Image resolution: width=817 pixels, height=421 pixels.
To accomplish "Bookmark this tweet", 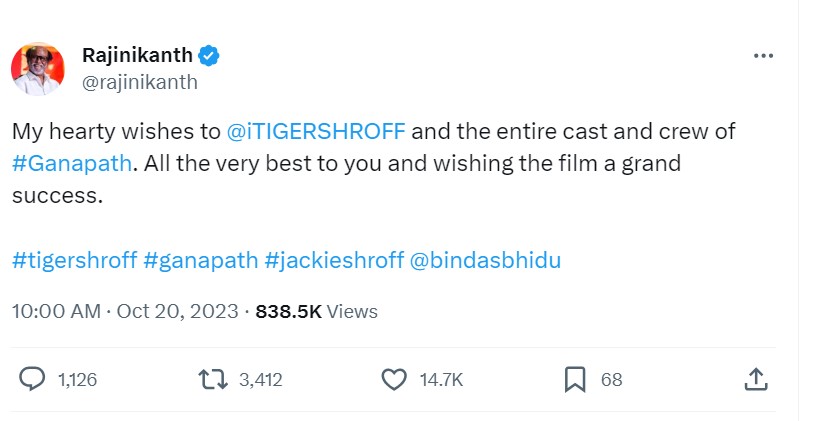I will (x=574, y=379).
